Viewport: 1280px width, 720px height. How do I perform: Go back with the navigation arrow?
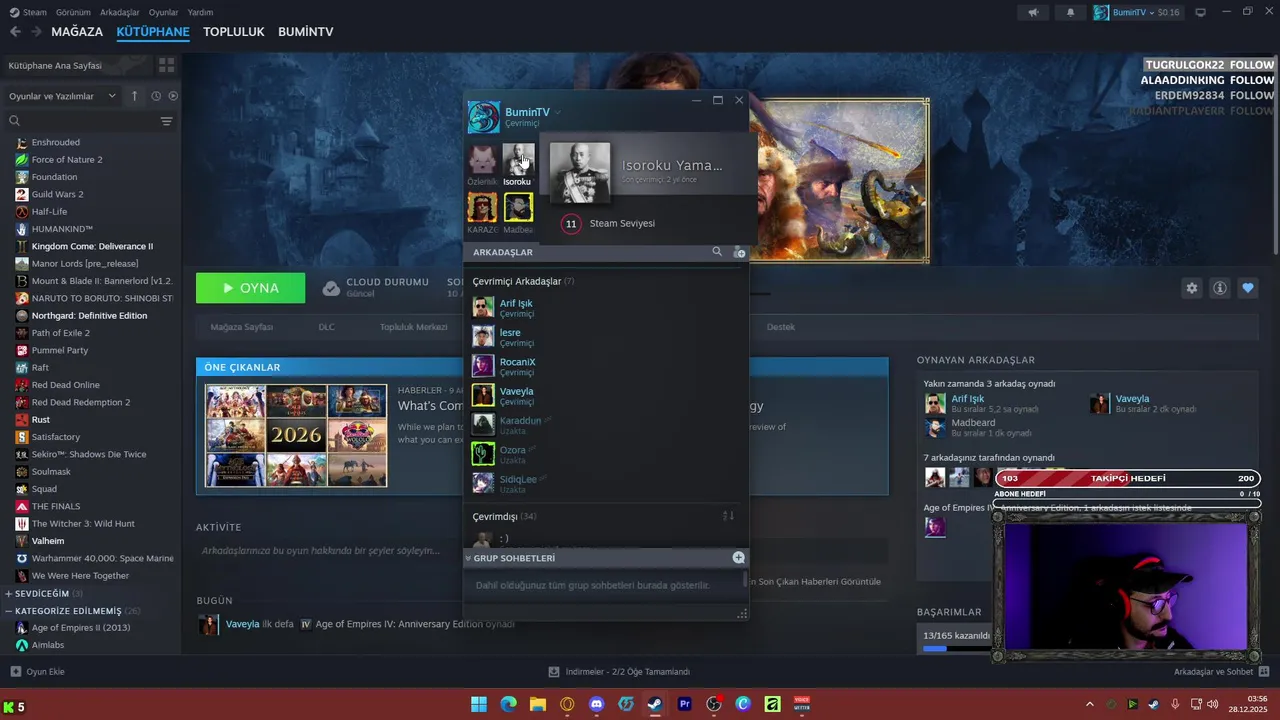15,32
